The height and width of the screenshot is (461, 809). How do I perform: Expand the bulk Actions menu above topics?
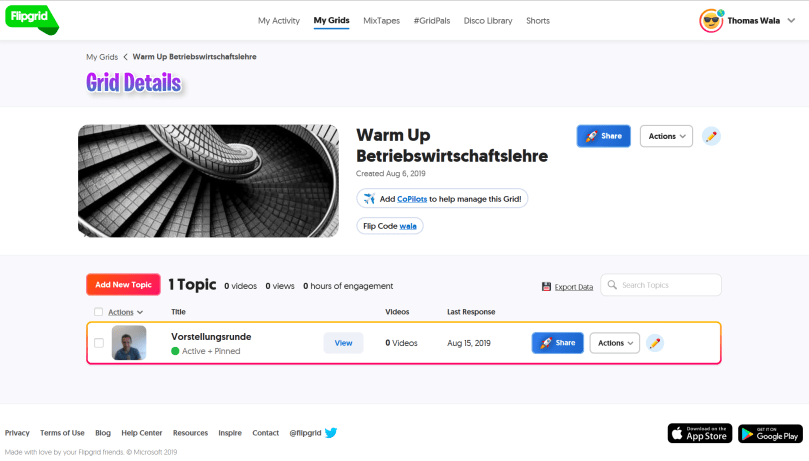click(x=125, y=312)
